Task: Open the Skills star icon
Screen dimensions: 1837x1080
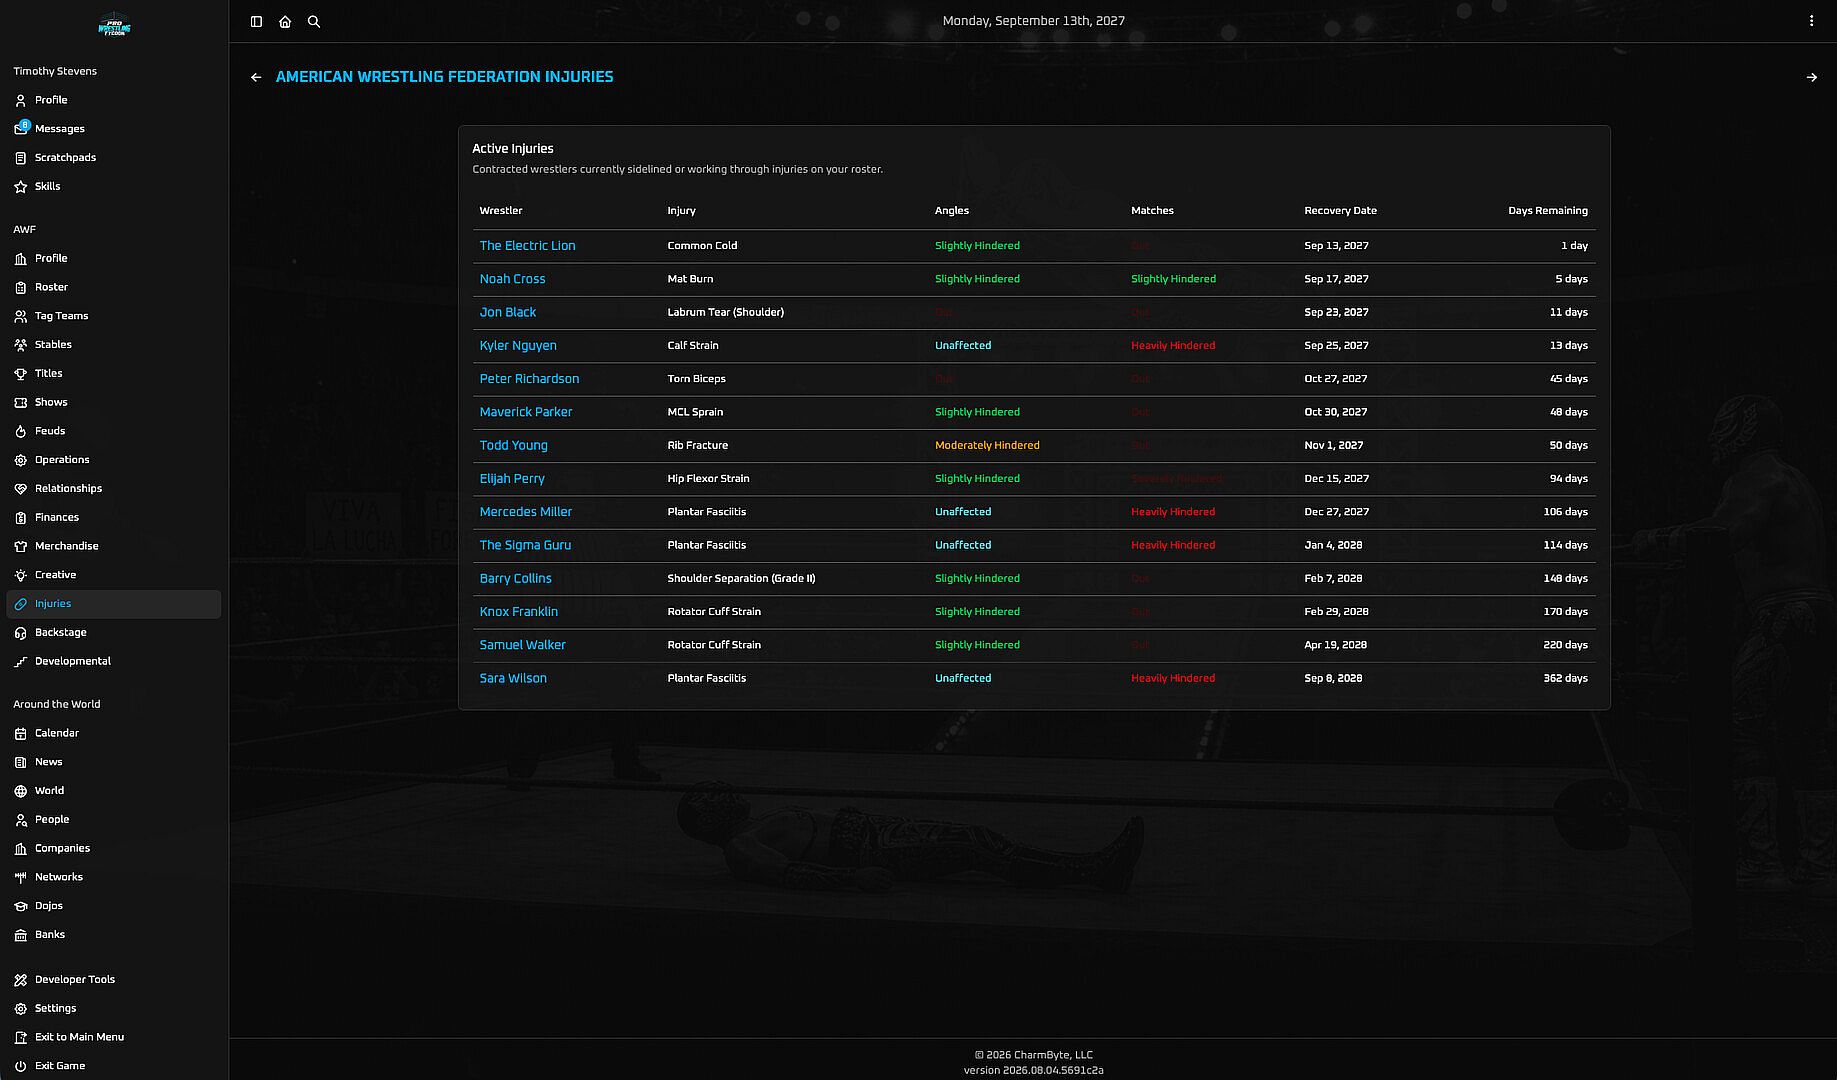Action: [x=21, y=187]
